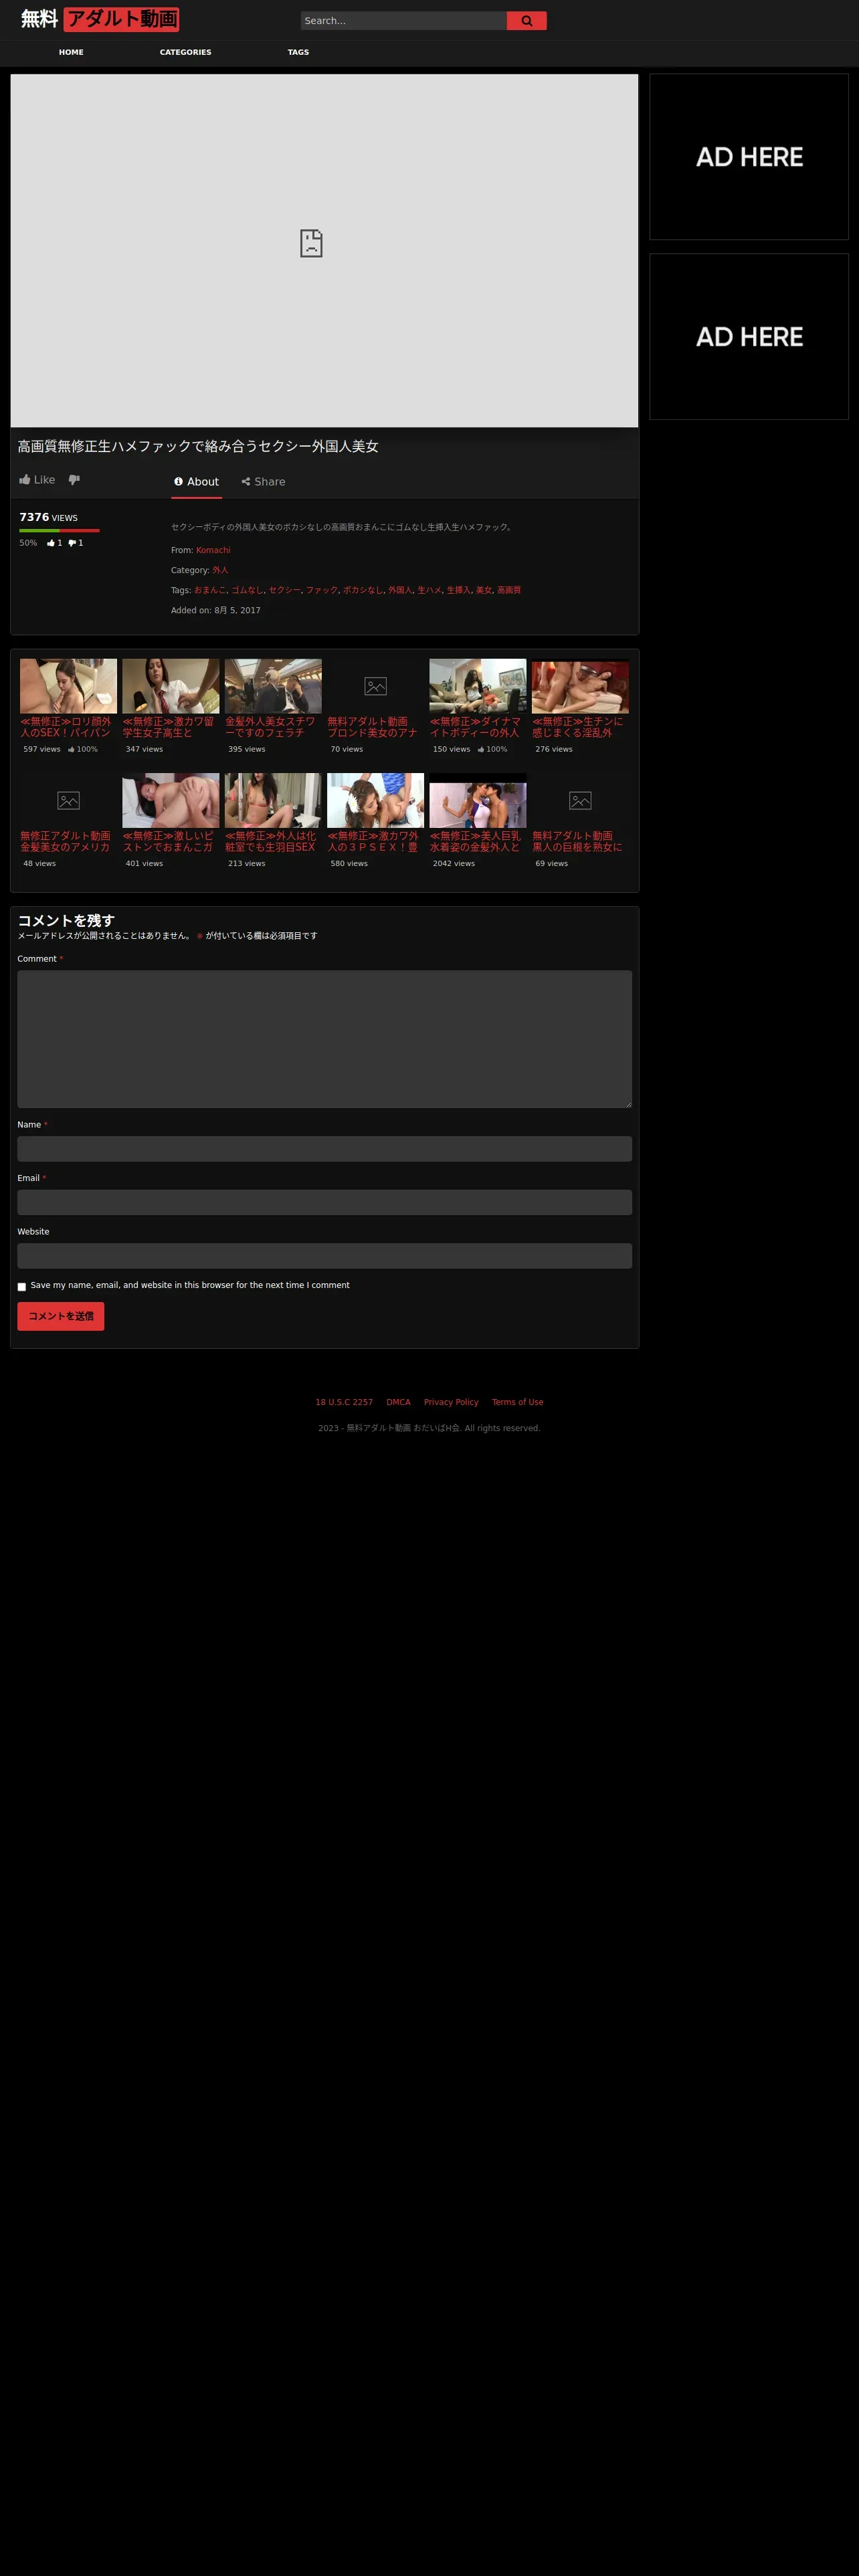Open the 18 U.S.C 2257 footer link
Image resolution: width=859 pixels, height=2576 pixels.
point(344,1402)
